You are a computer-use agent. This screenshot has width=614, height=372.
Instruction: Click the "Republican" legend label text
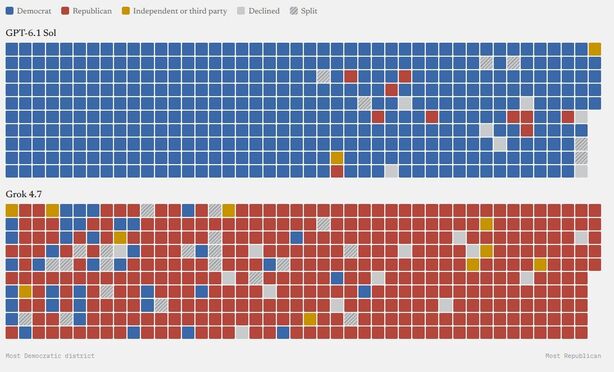tap(92, 11)
